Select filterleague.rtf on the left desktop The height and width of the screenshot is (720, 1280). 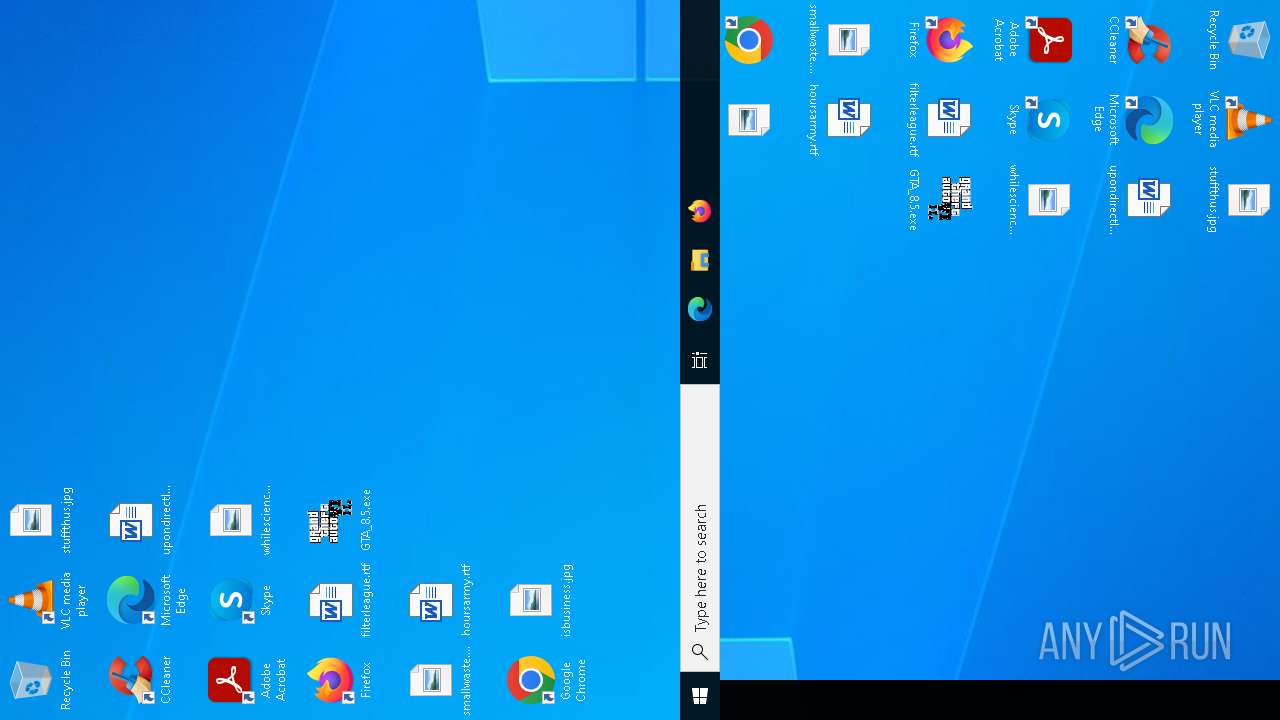(340, 600)
